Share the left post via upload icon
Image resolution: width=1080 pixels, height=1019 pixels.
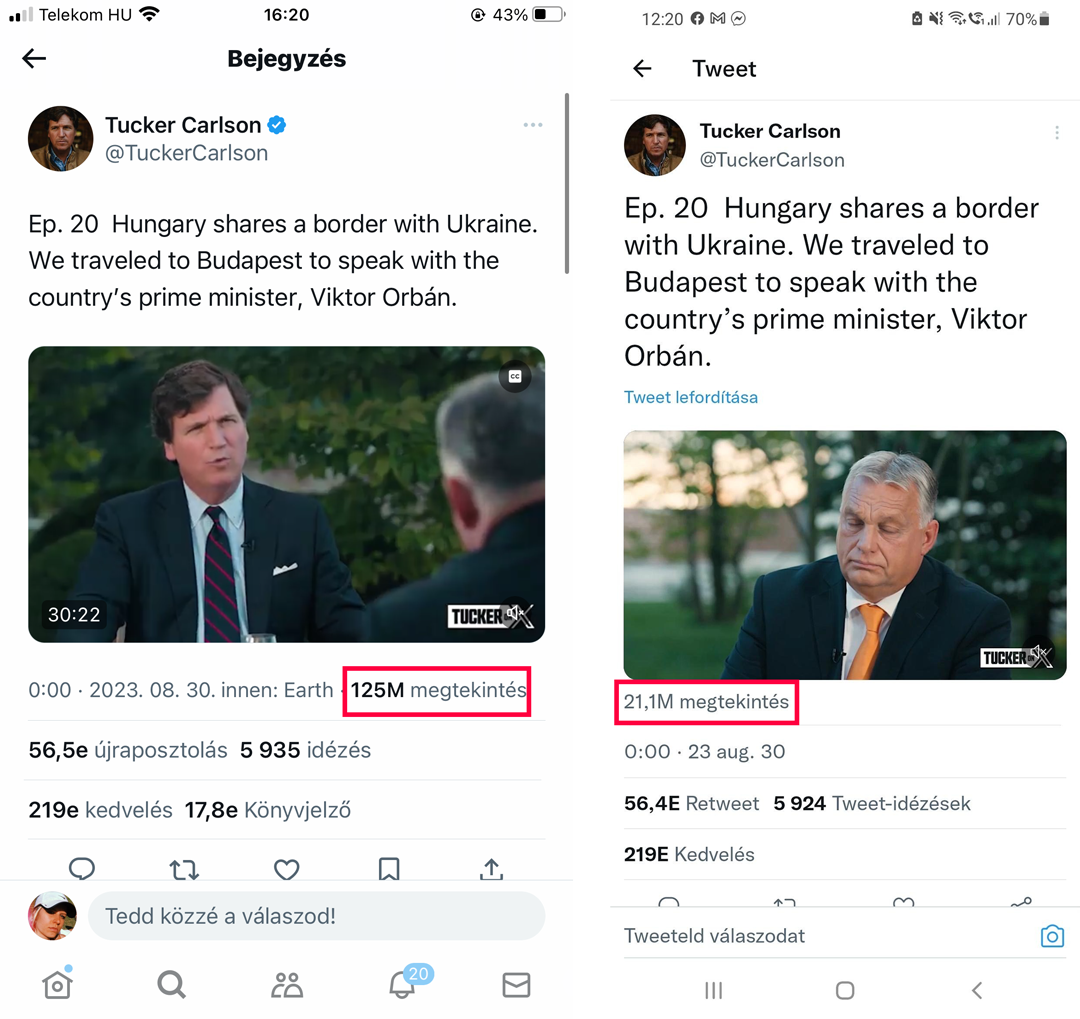click(491, 868)
